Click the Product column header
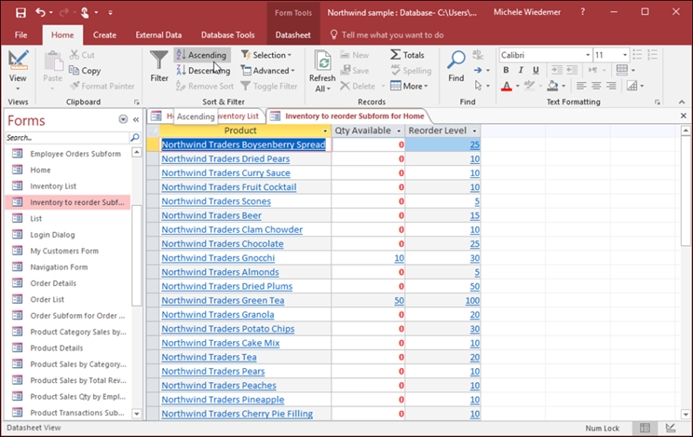The image size is (693, 437). (240, 131)
